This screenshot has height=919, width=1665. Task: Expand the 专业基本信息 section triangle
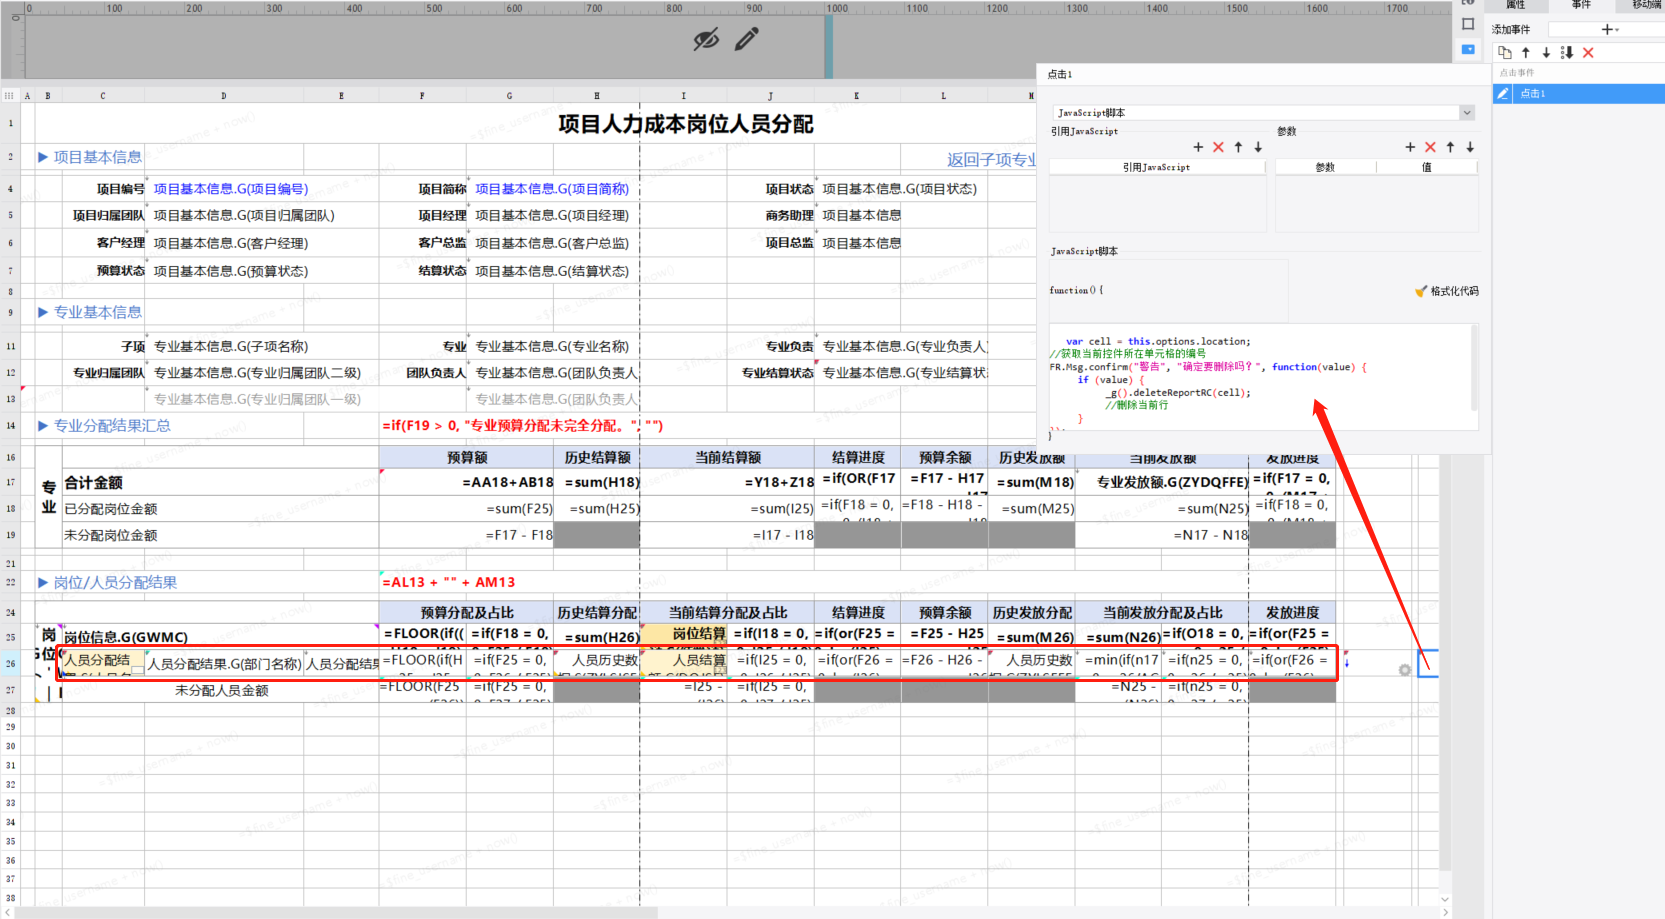click(x=43, y=312)
